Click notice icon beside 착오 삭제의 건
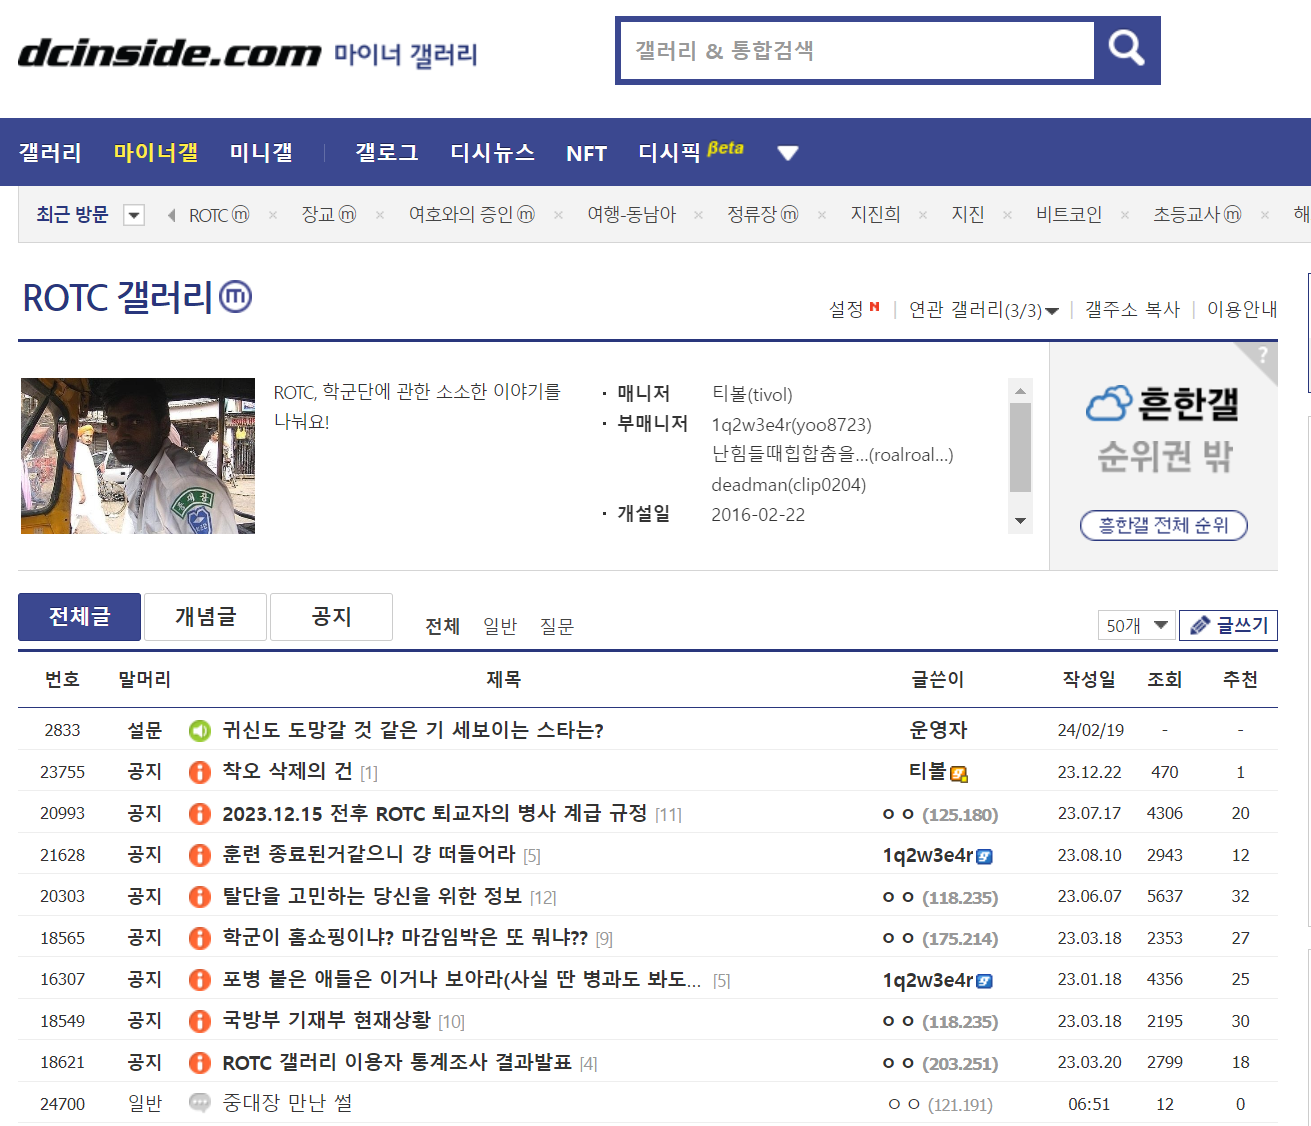 pyautogui.click(x=200, y=772)
